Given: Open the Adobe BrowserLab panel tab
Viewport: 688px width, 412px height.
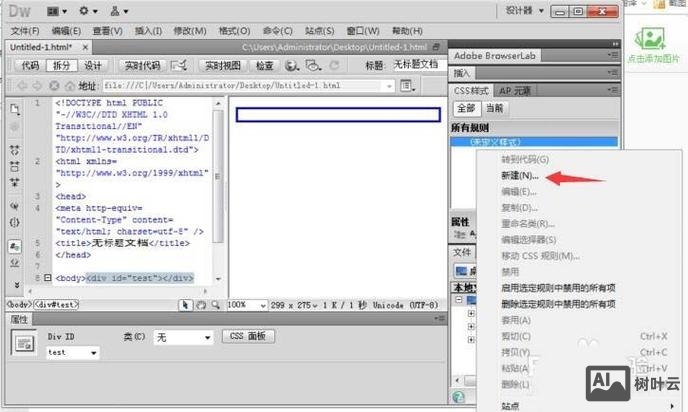Looking at the screenshot, I should point(494,56).
